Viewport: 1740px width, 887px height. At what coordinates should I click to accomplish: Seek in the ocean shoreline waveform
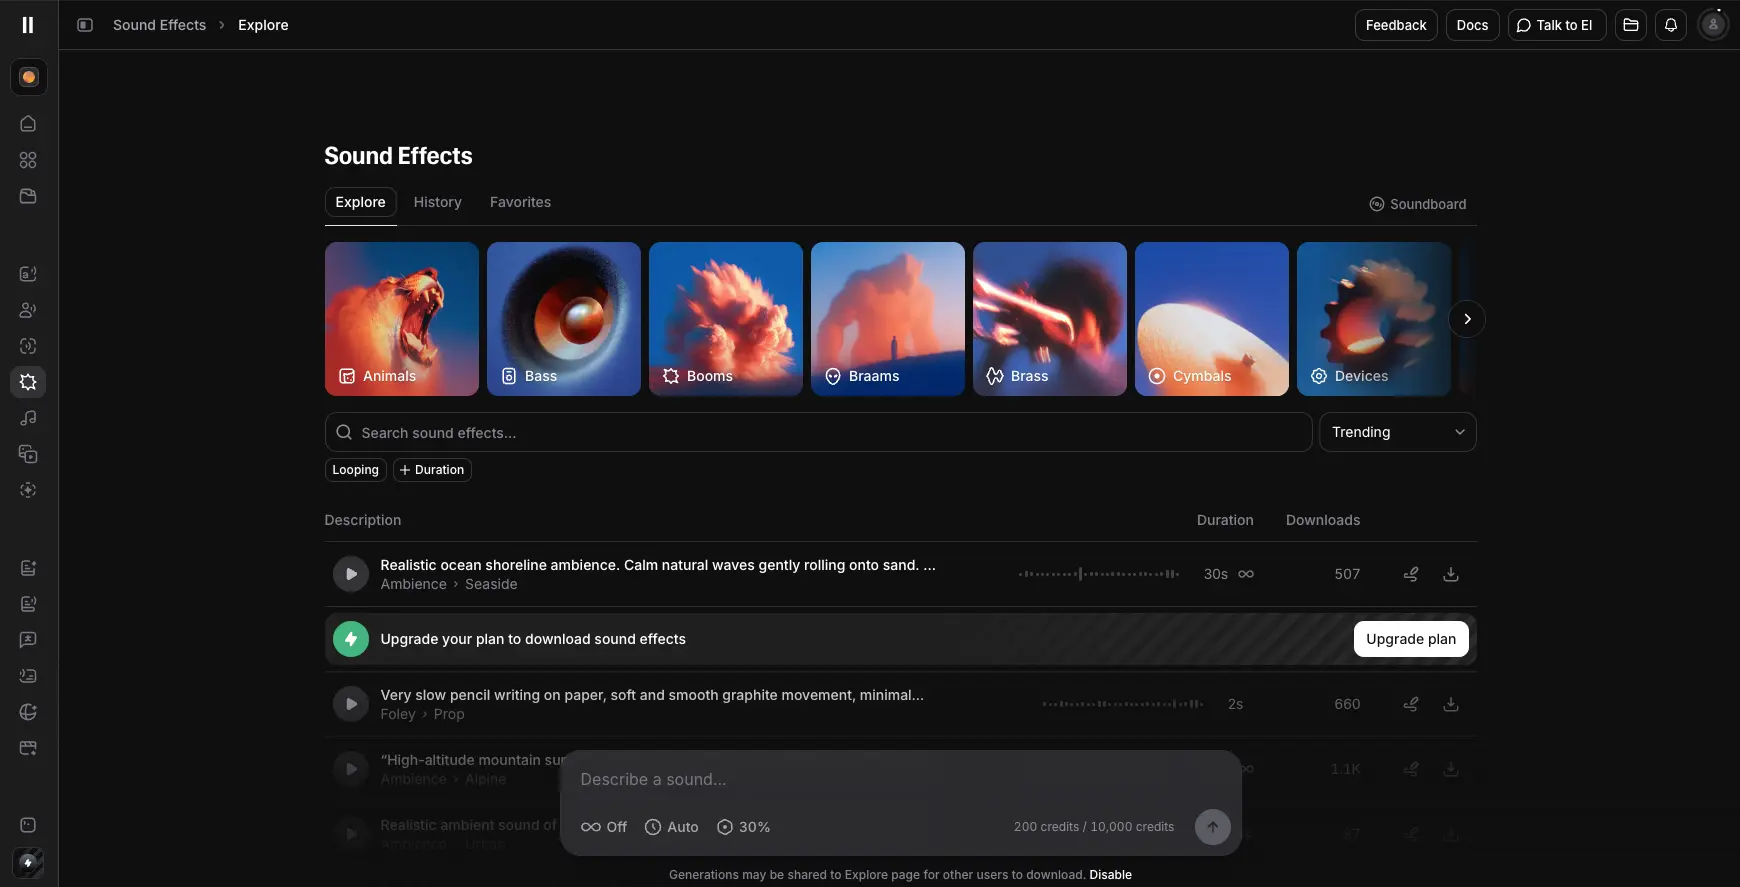[x=1099, y=574]
